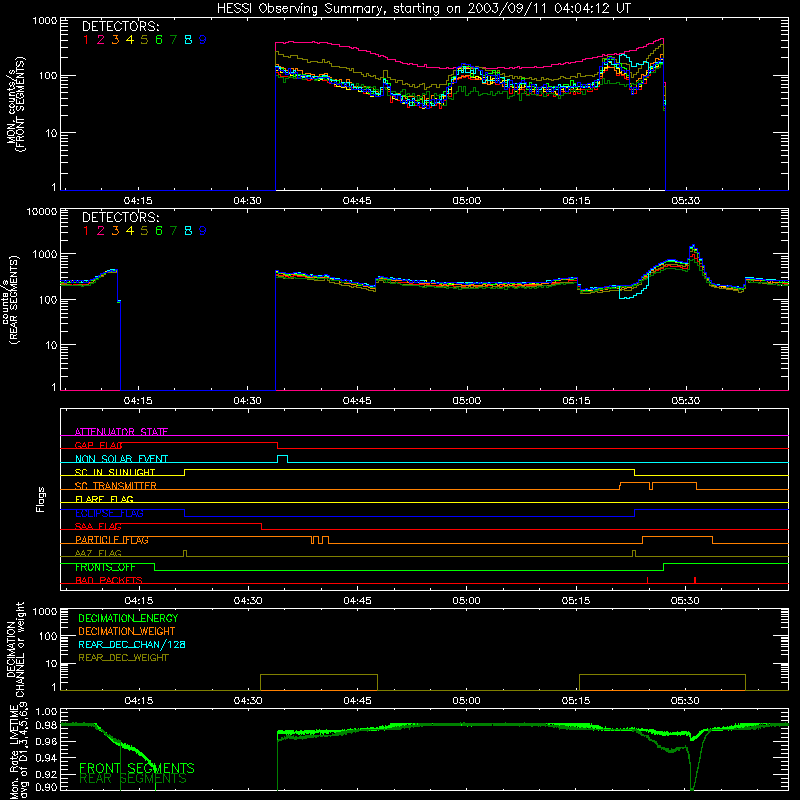Click the 05:00 tick under decimation plot
800x800 pixels.
click(466, 701)
